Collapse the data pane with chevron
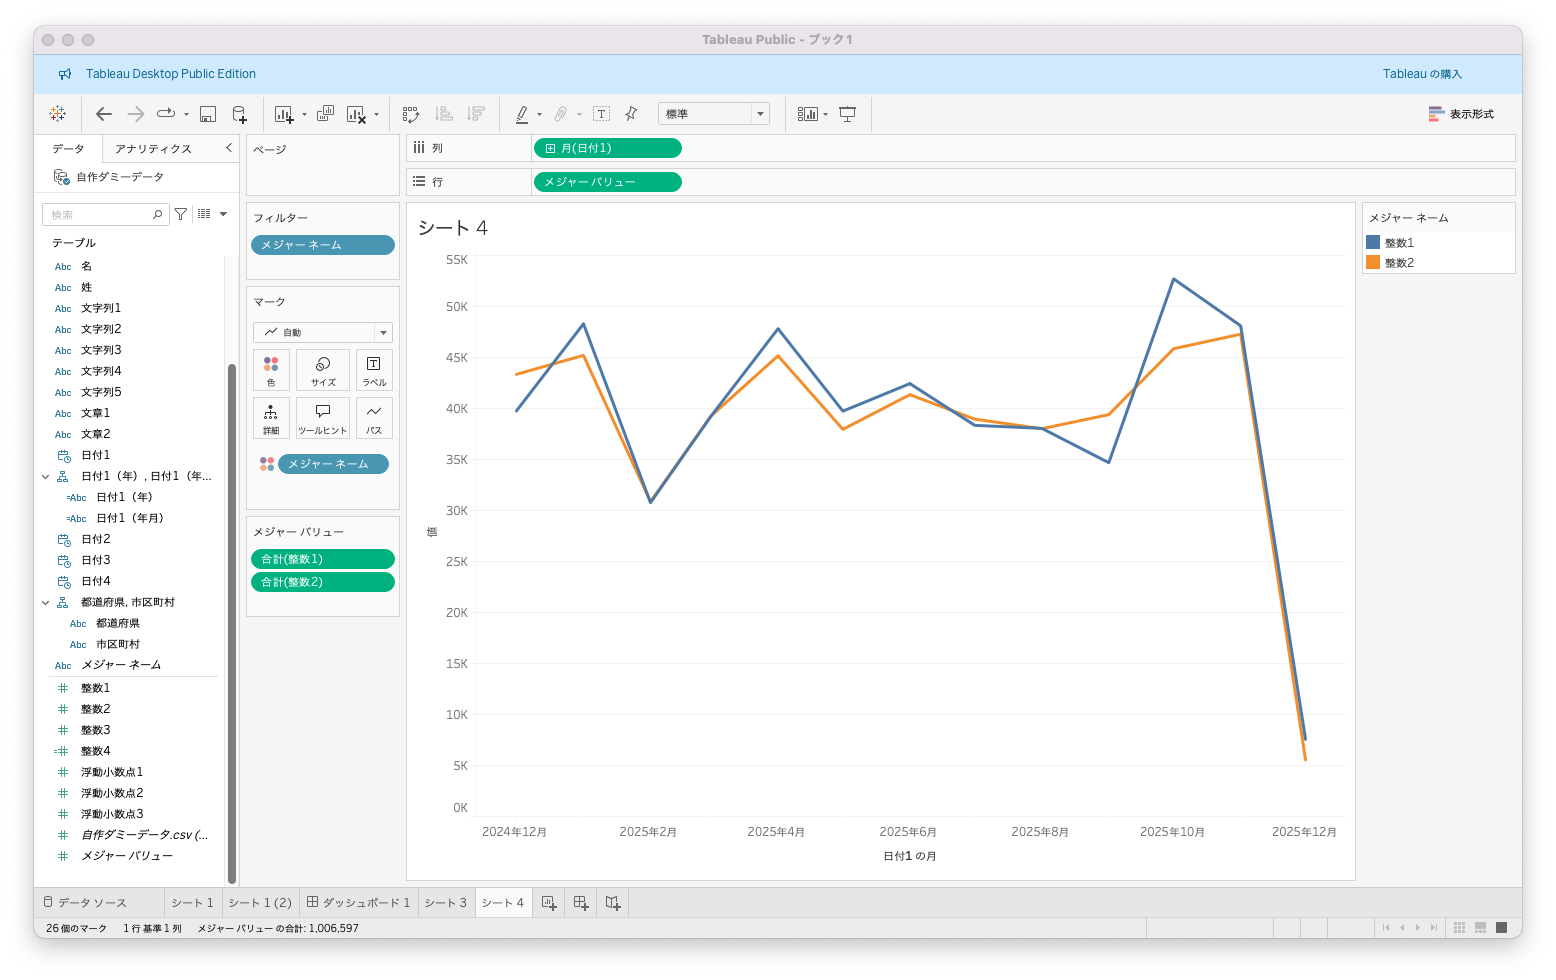Screen dimensions: 1556x980 [229, 148]
